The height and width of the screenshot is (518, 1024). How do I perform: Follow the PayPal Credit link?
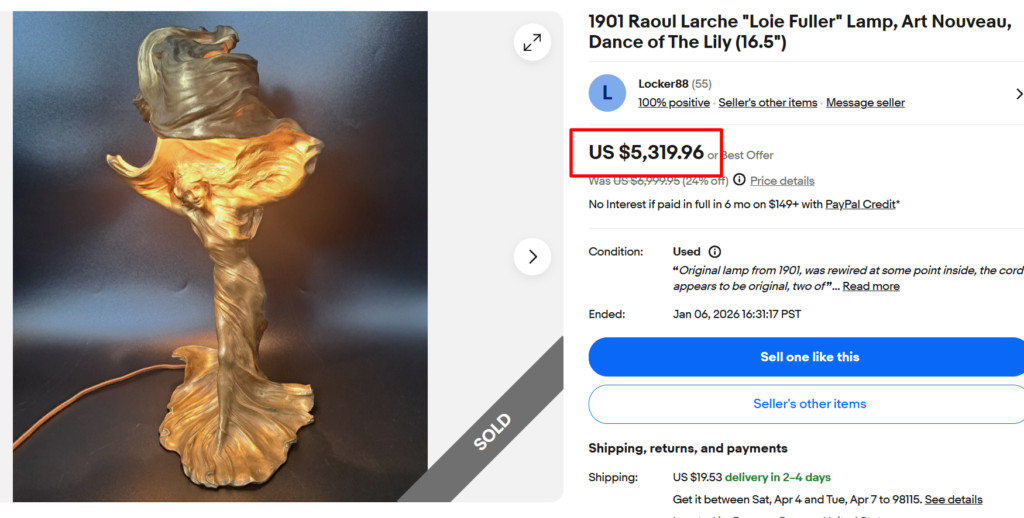point(860,204)
